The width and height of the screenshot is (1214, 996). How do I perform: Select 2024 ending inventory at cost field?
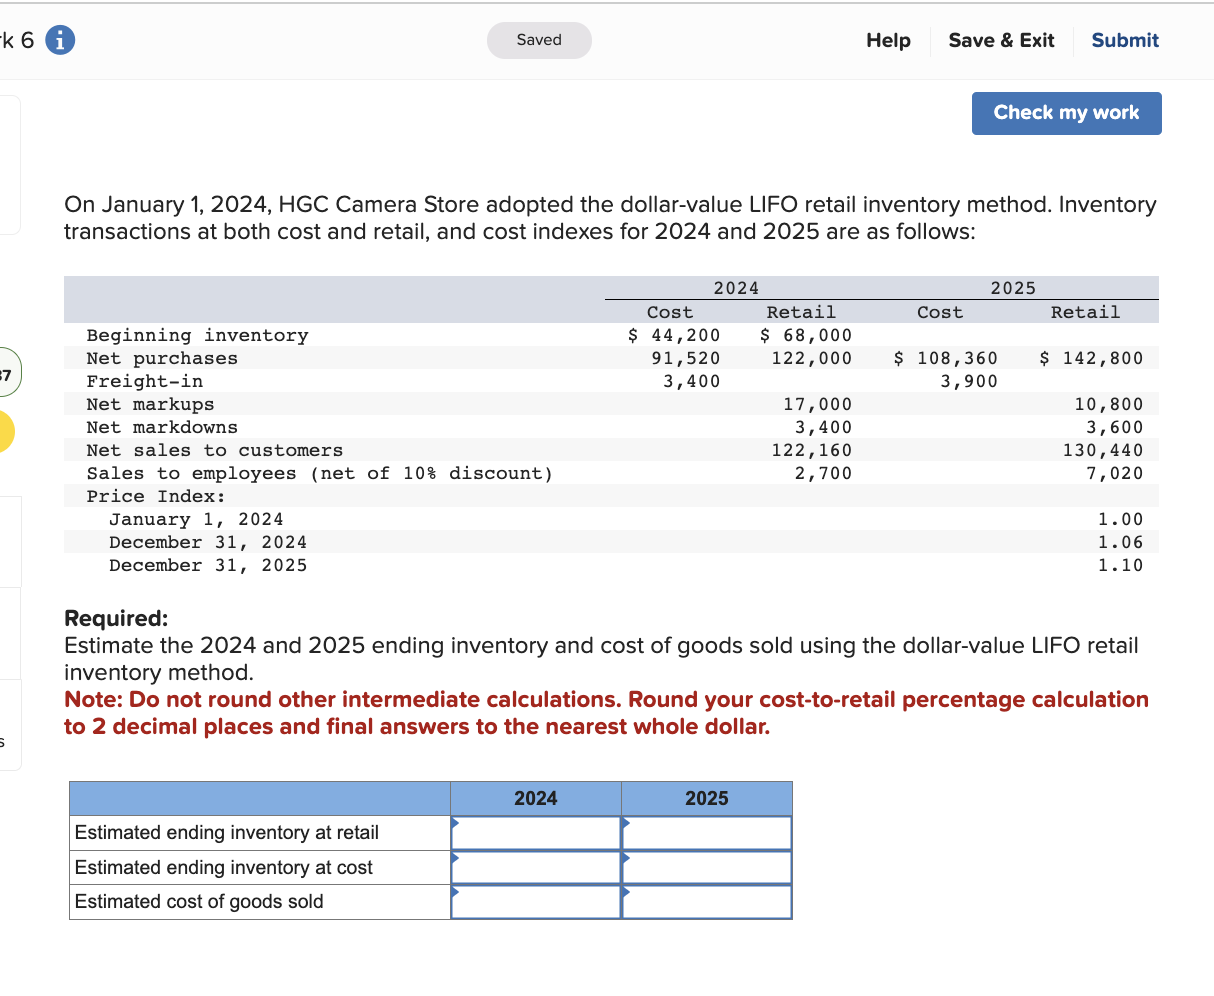point(536,867)
